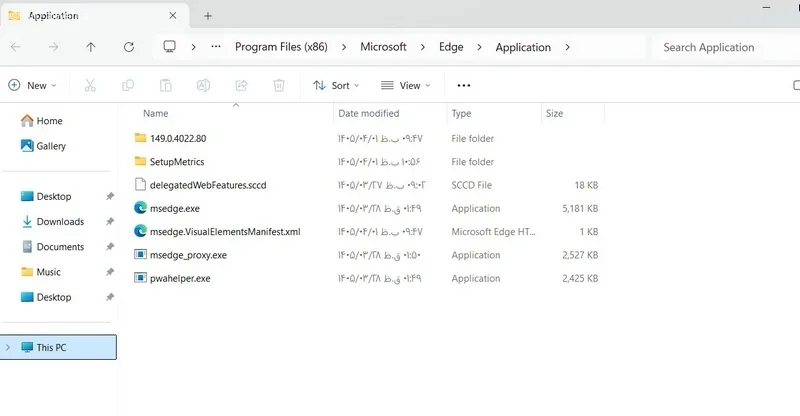Click the msedge.exe Edge logo icon
Image resolution: width=800 pixels, height=416 pixels.
(x=140, y=208)
